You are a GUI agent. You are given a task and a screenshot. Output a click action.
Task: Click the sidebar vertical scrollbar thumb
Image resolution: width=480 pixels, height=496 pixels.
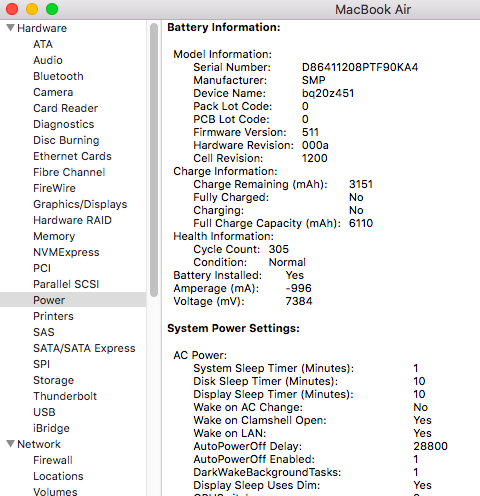tap(154, 160)
